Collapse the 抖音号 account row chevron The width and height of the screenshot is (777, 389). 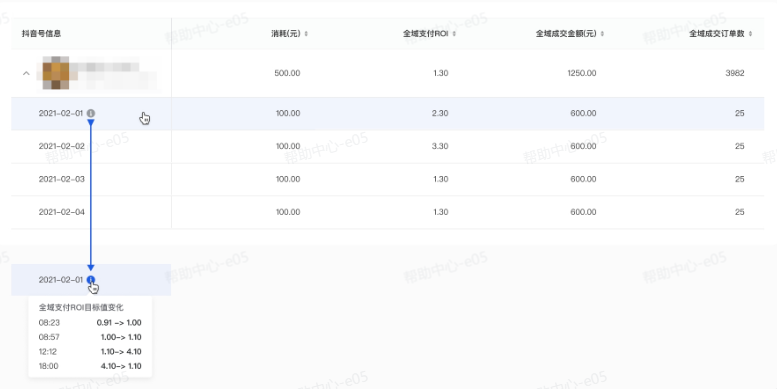pos(26,73)
